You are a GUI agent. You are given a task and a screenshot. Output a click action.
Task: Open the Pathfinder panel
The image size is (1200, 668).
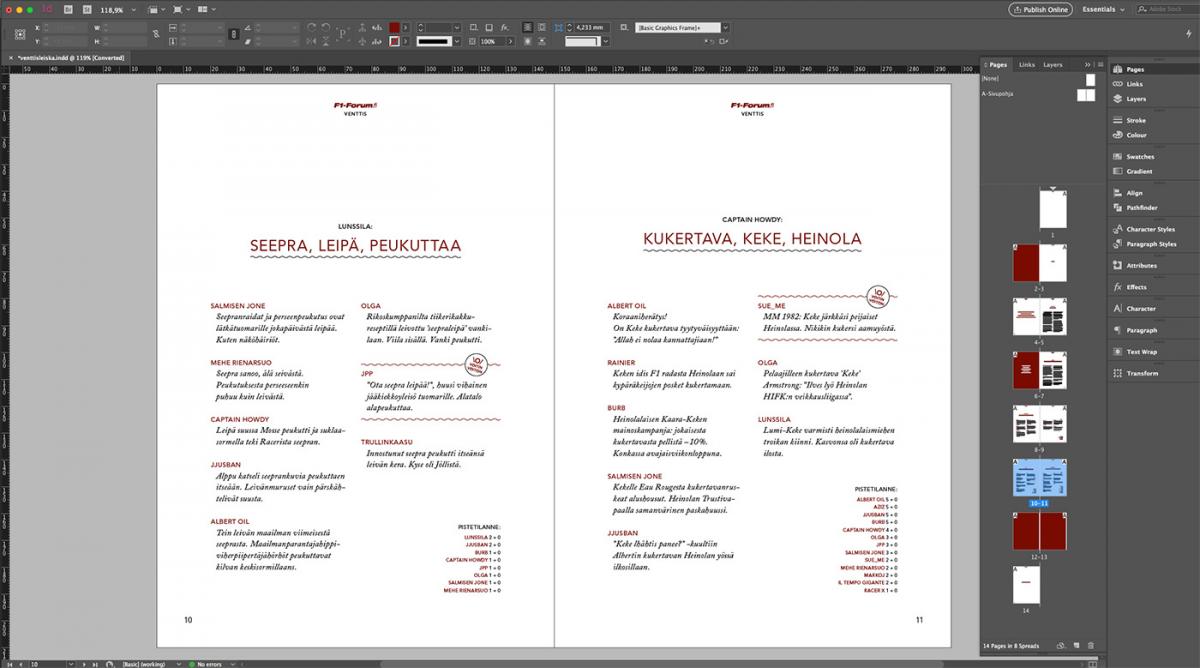[1141, 208]
